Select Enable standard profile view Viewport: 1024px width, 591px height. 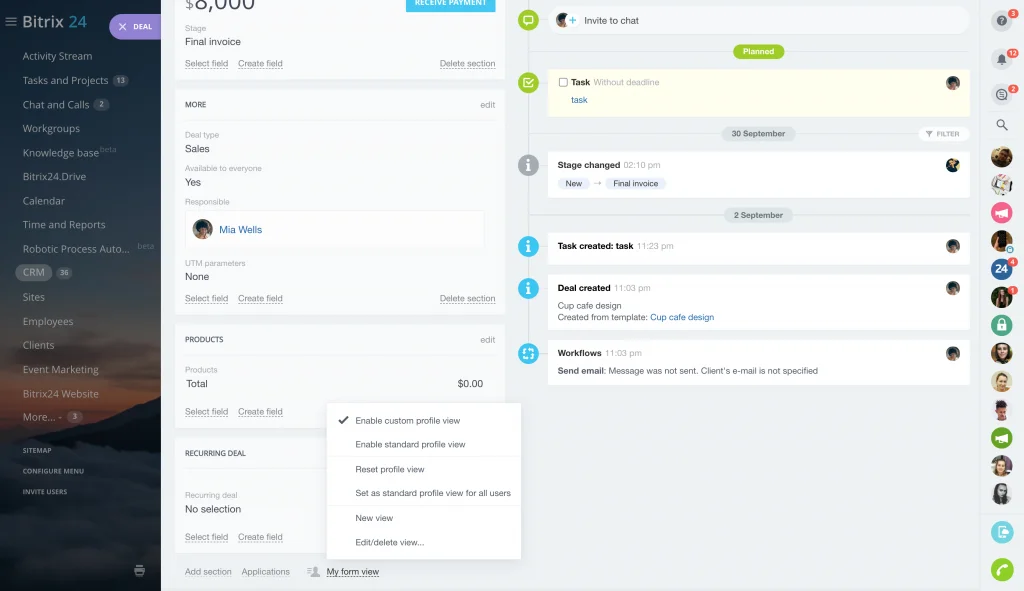click(410, 444)
